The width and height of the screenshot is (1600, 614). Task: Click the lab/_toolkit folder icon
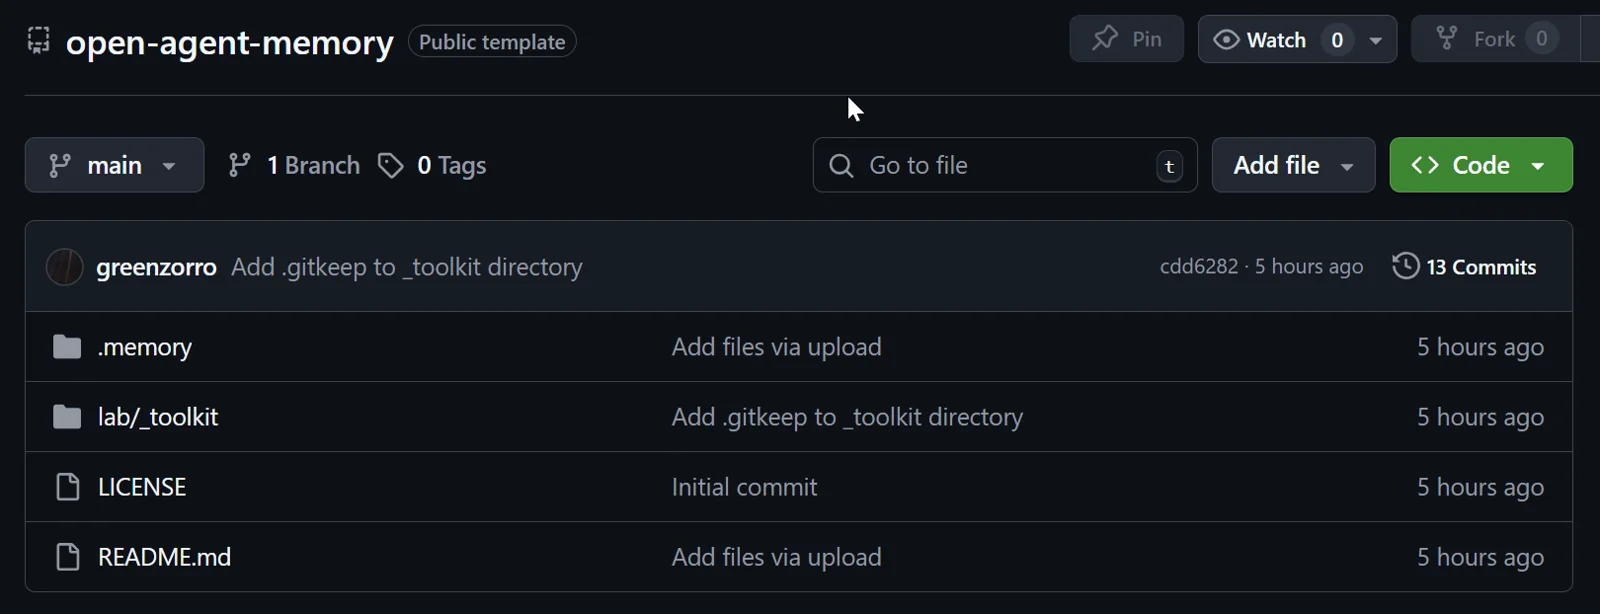[67, 417]
